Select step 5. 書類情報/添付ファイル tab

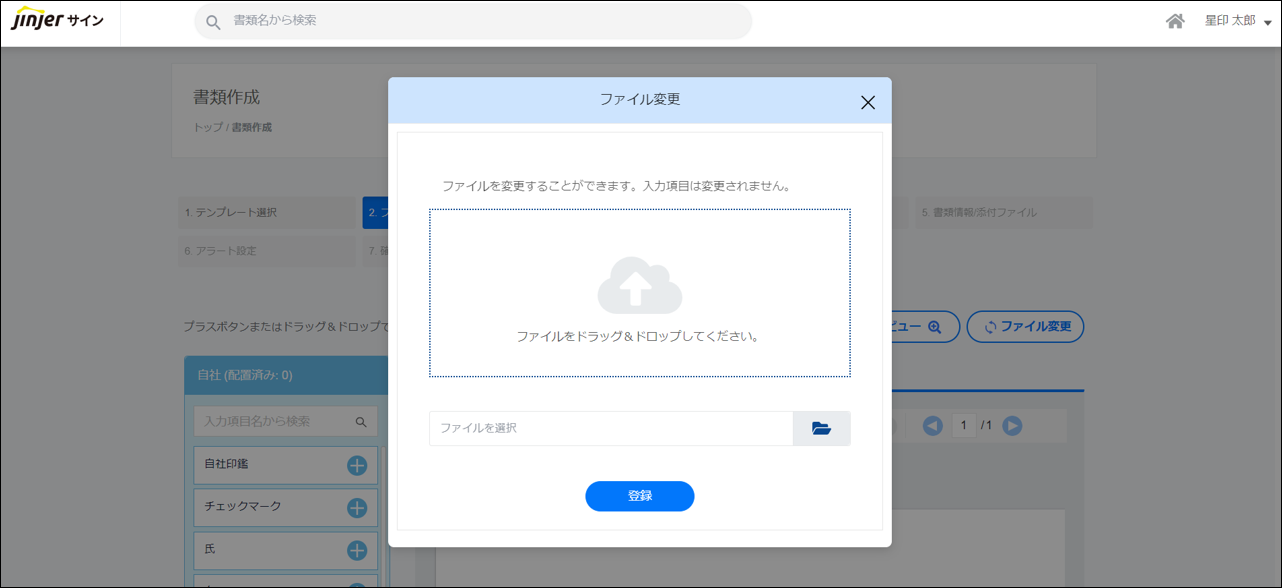(x=1003, y=213)
